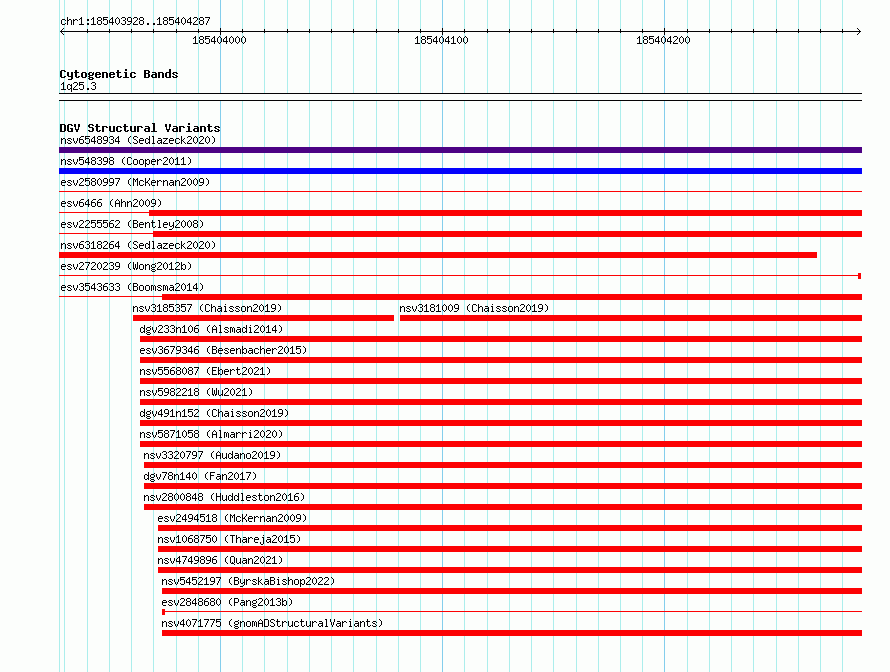Click the 1q25.3 cytogenetic band
Image resolution: width=890 pixels, height=672 pixels.
coord(78,86)
